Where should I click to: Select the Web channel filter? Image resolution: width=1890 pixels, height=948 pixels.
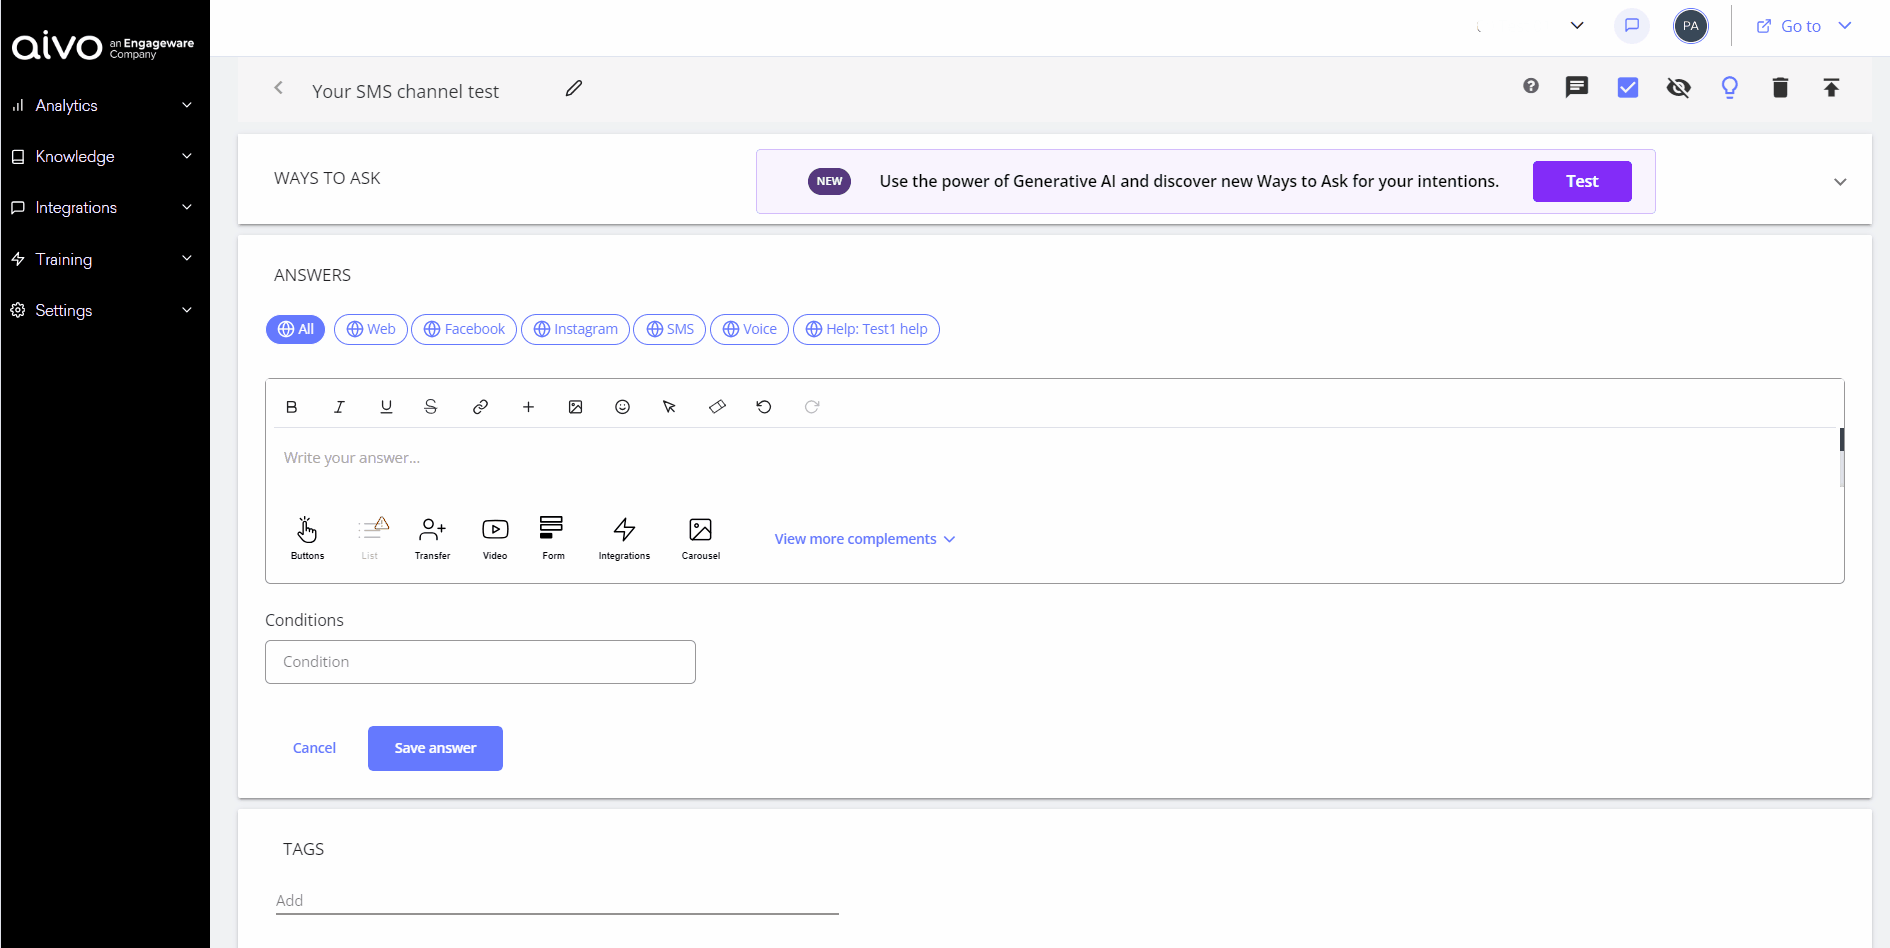click(x=371, y=329)
